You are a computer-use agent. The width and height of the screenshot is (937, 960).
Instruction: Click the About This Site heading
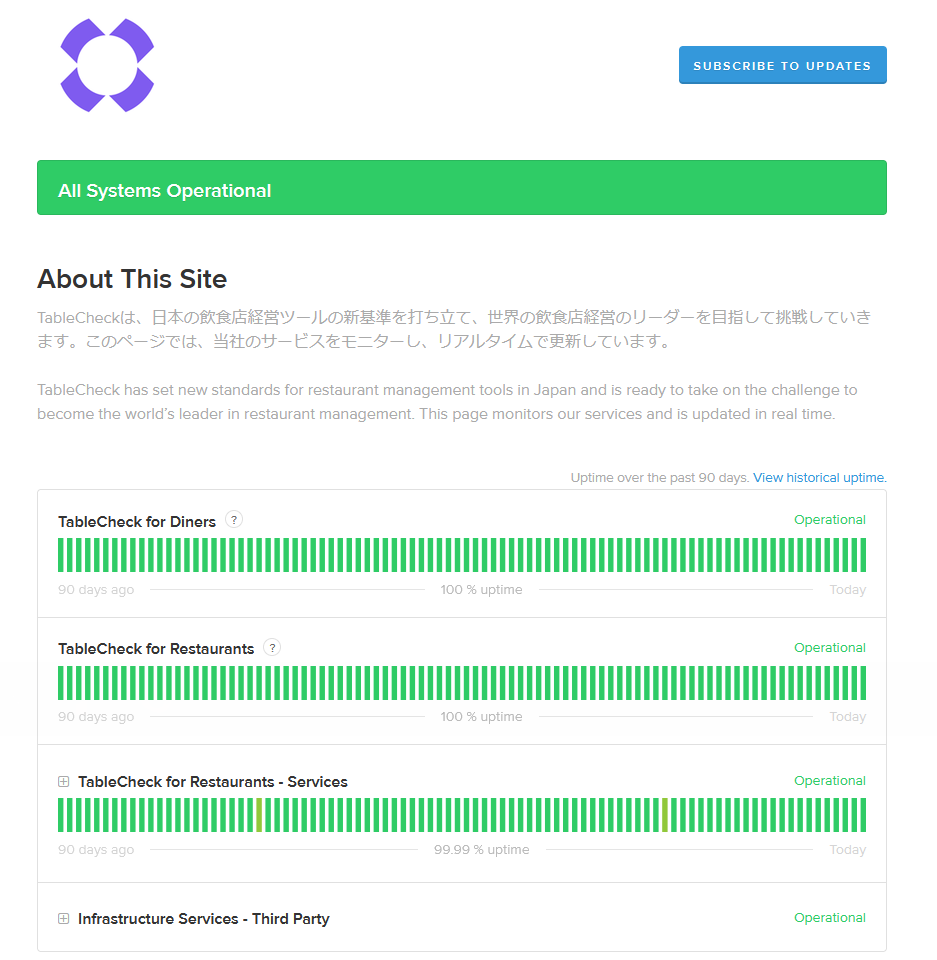point(132,279)
